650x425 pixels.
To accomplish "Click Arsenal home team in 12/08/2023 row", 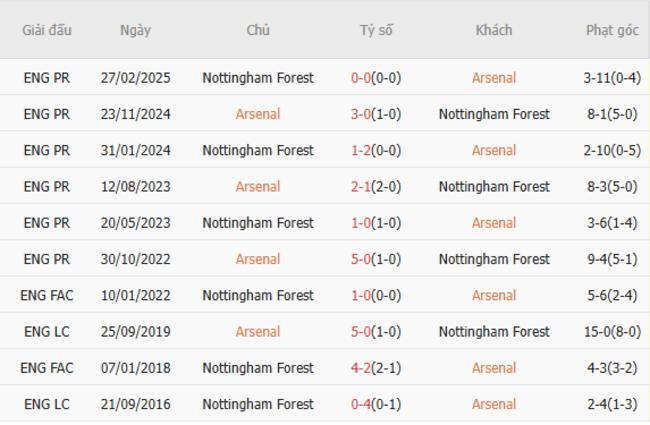I will pyautogui.click(x=257, y=187).
